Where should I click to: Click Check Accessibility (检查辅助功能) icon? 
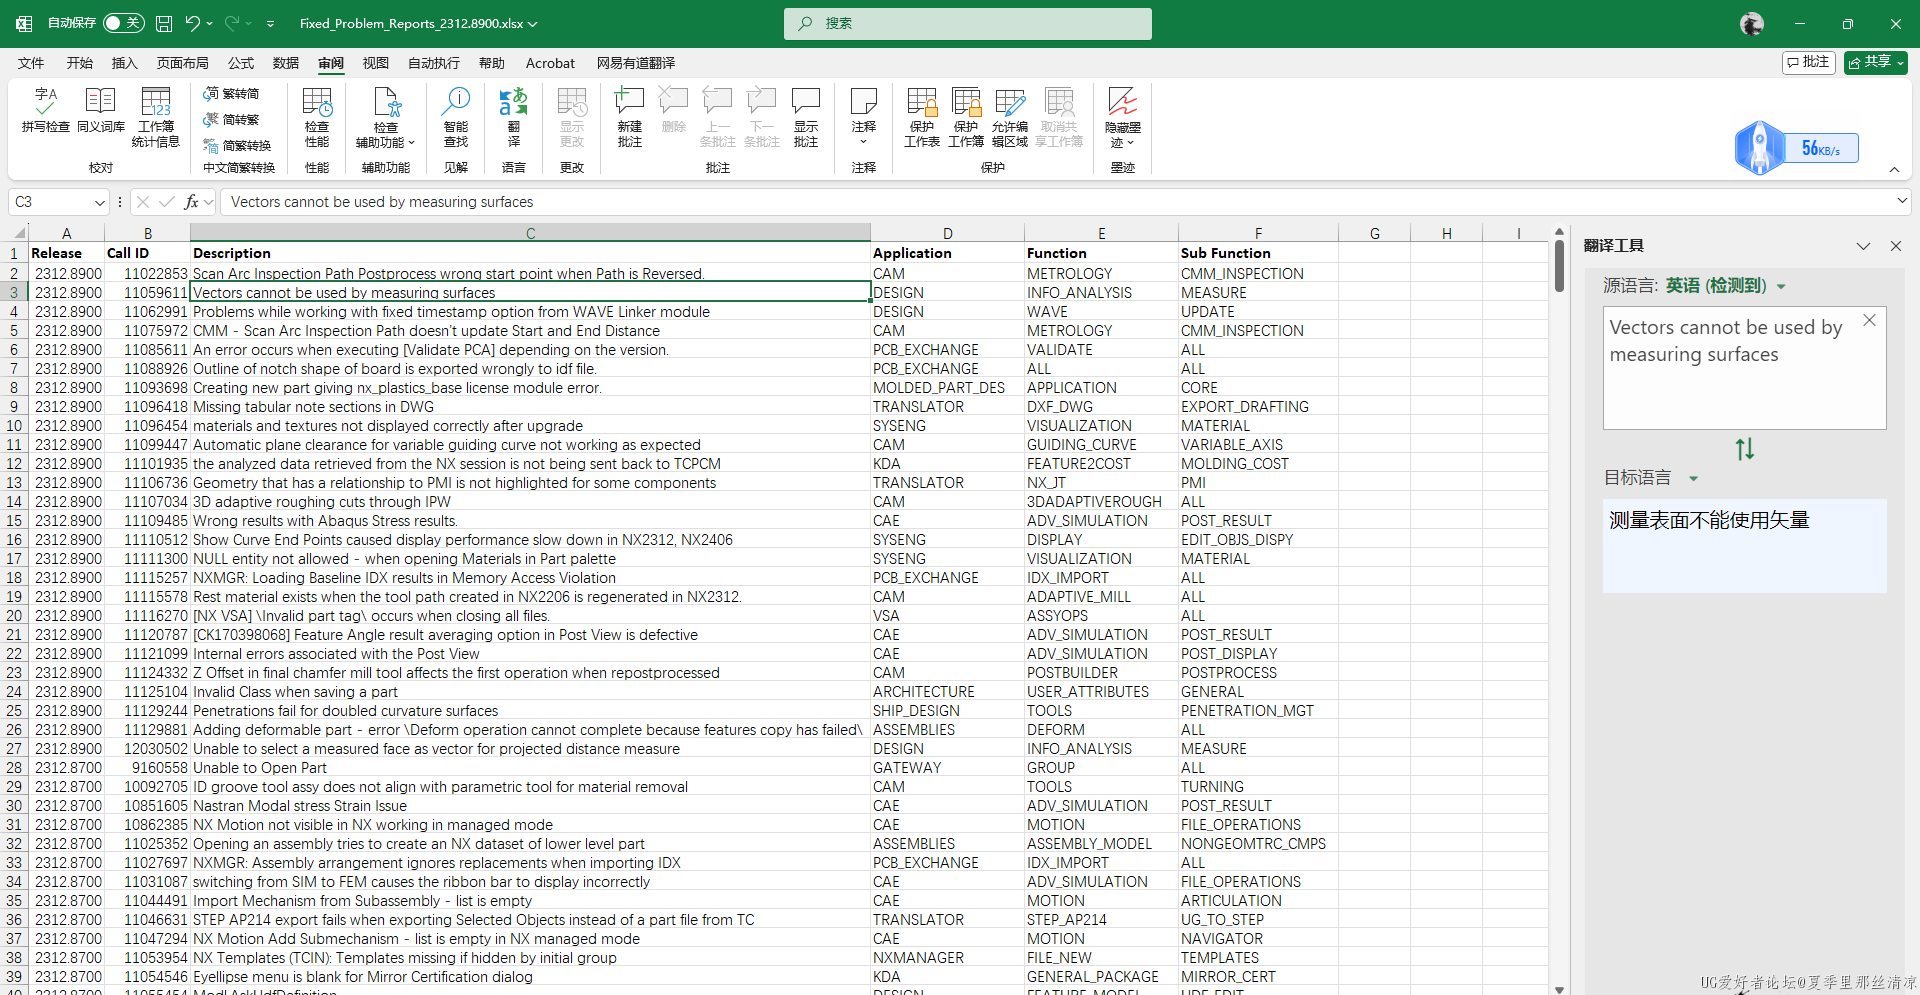click(x=386, y=117)
